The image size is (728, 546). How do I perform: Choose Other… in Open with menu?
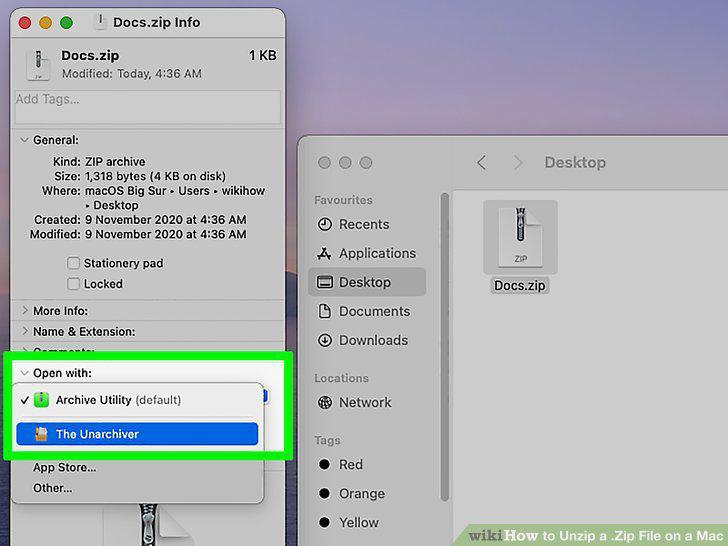[52, 488]
